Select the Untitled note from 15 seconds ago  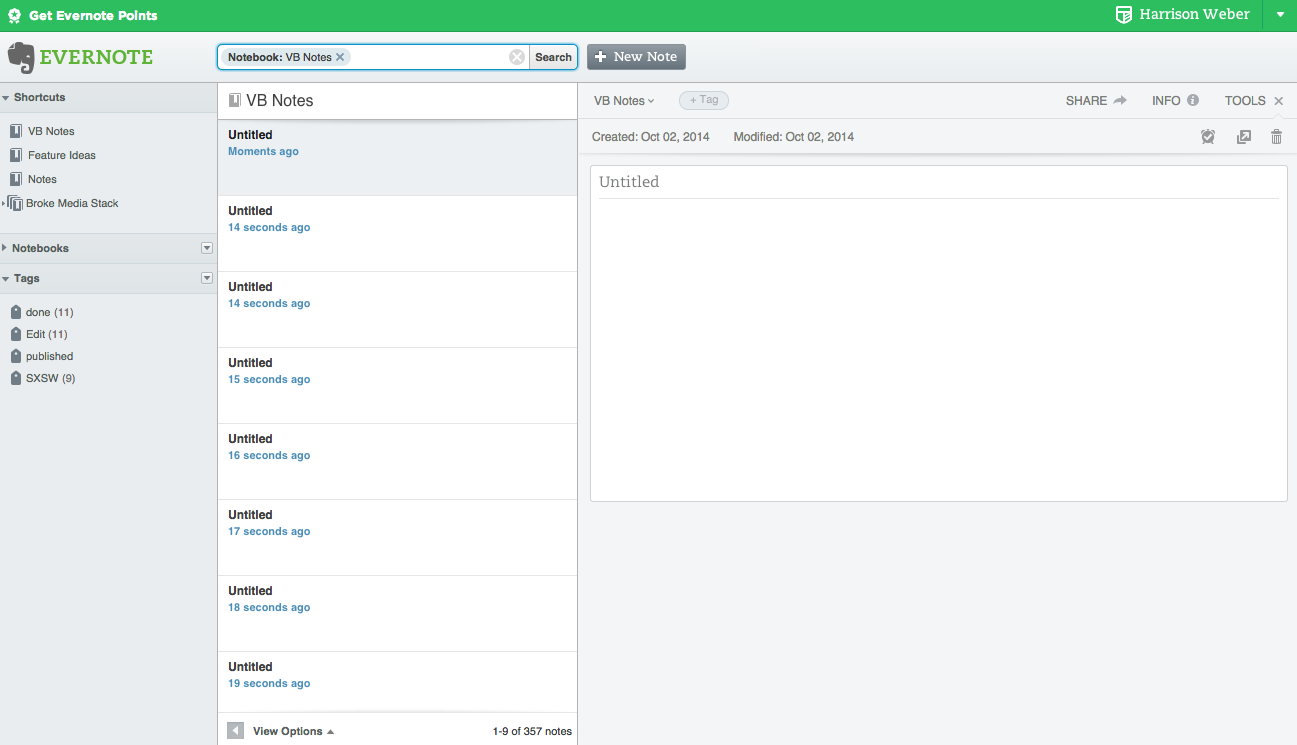(x=397, y=386)
